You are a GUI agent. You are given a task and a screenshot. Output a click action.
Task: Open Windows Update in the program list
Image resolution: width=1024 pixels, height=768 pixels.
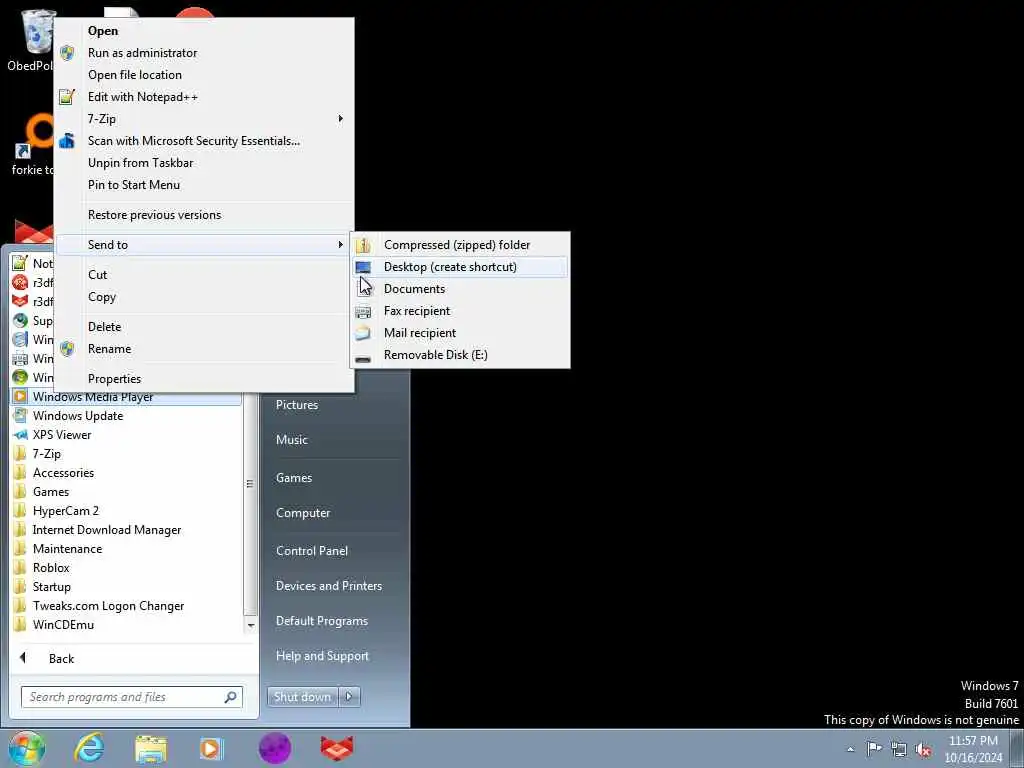(x=127, y=416)
